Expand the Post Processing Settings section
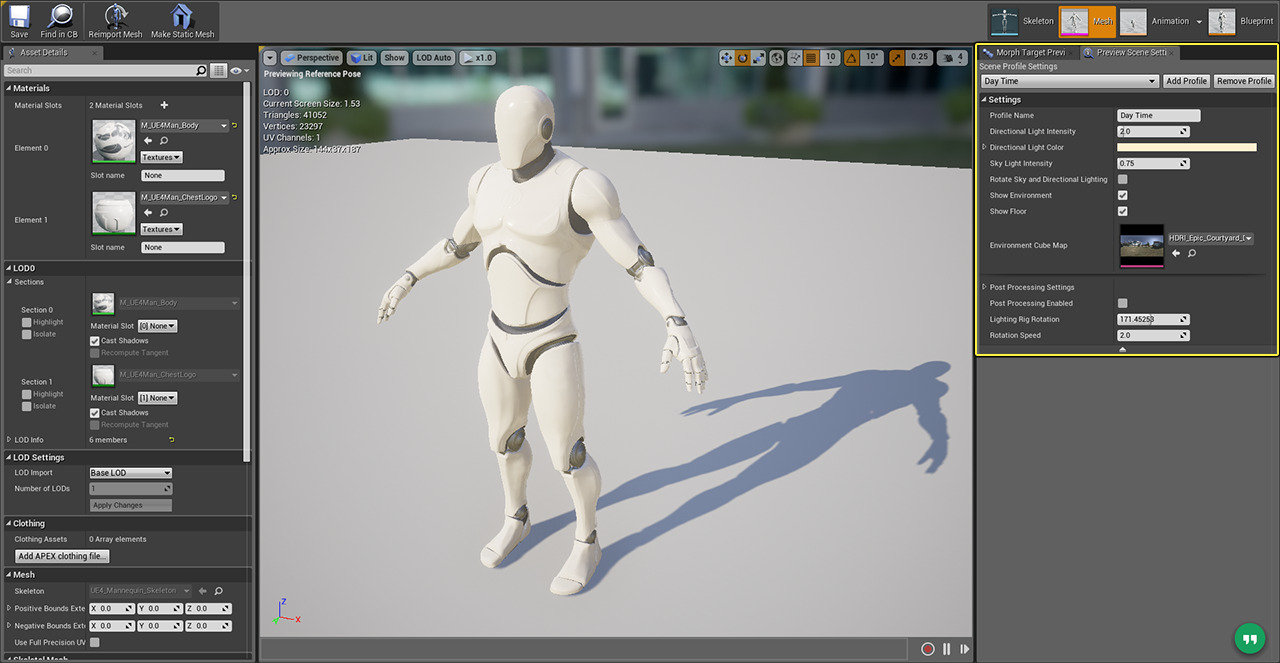1280x663 pixels. [985, 287]
